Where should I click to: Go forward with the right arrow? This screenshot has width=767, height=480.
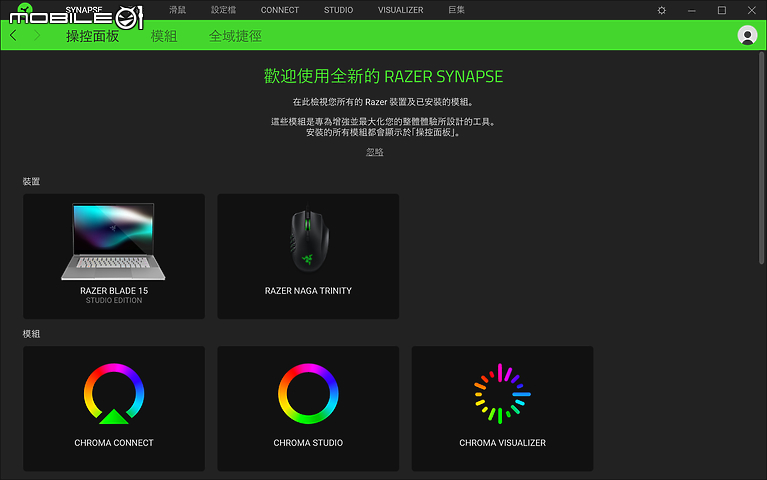[x=37, y=35]
